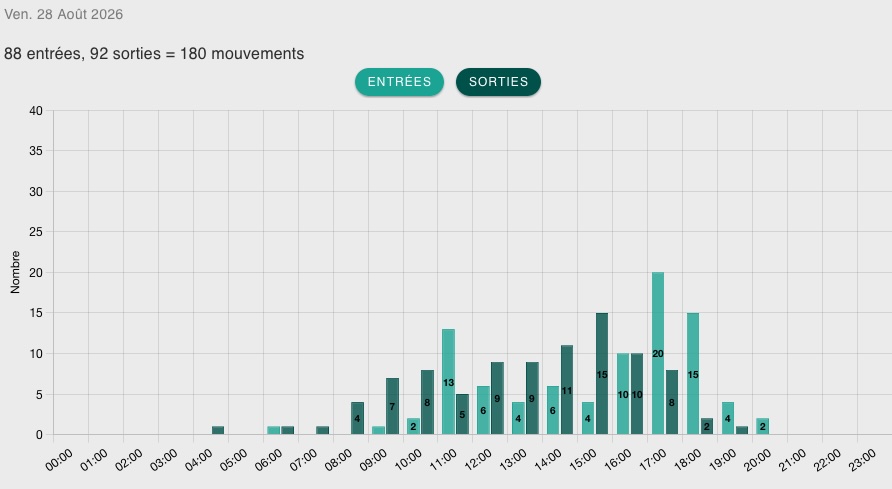Click the 10:00 sorties bar labeled 8
This screenshot has width=892, height=489.
[x=427, y=402]
